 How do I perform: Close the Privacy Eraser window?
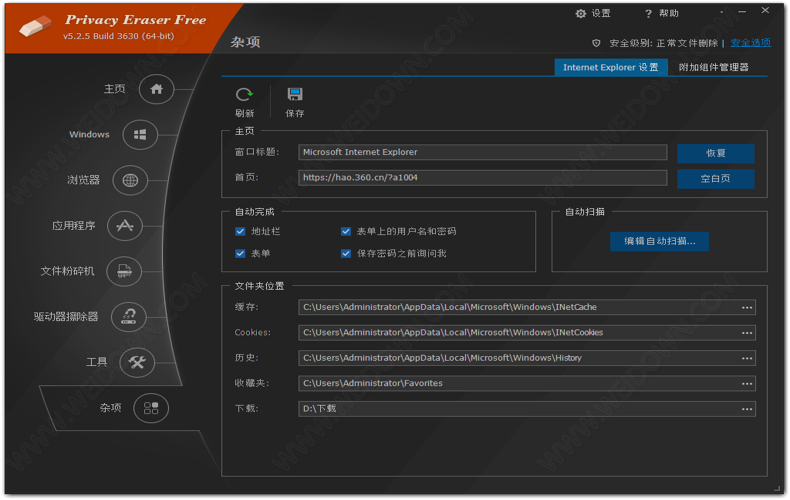(x=765, y=10)
